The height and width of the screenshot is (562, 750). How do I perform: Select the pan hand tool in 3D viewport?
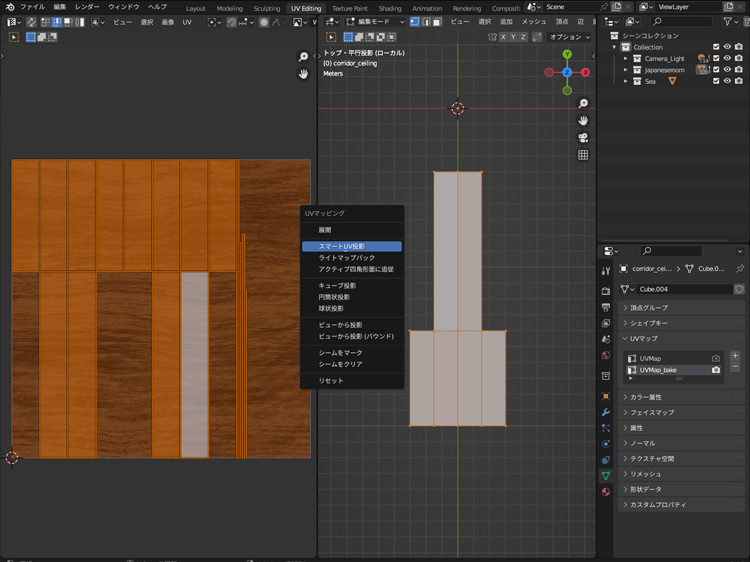point(583,120)
